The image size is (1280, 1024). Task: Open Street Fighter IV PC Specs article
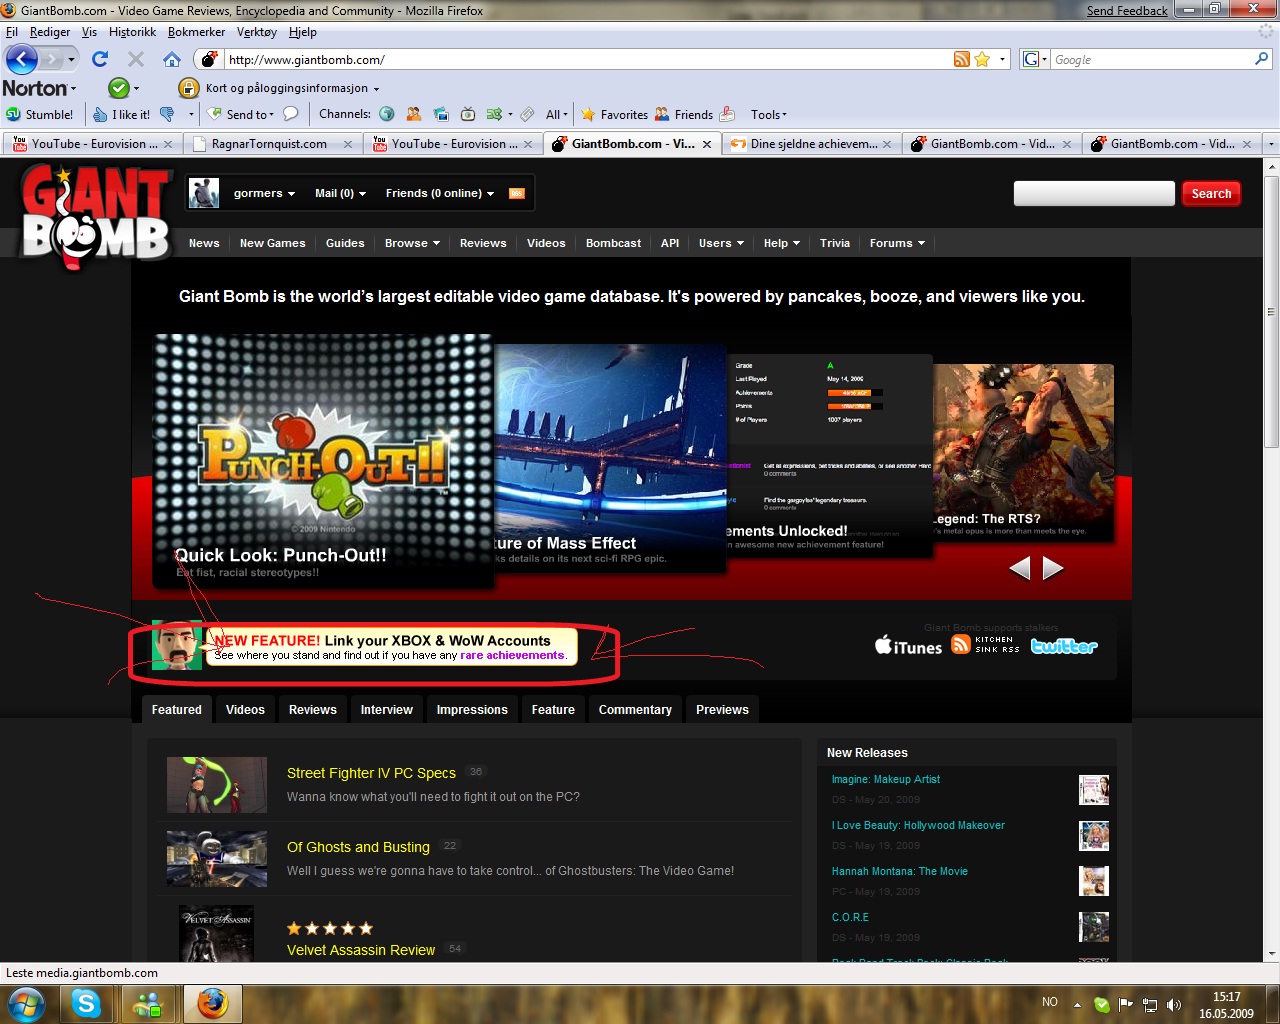click(371, 773)
